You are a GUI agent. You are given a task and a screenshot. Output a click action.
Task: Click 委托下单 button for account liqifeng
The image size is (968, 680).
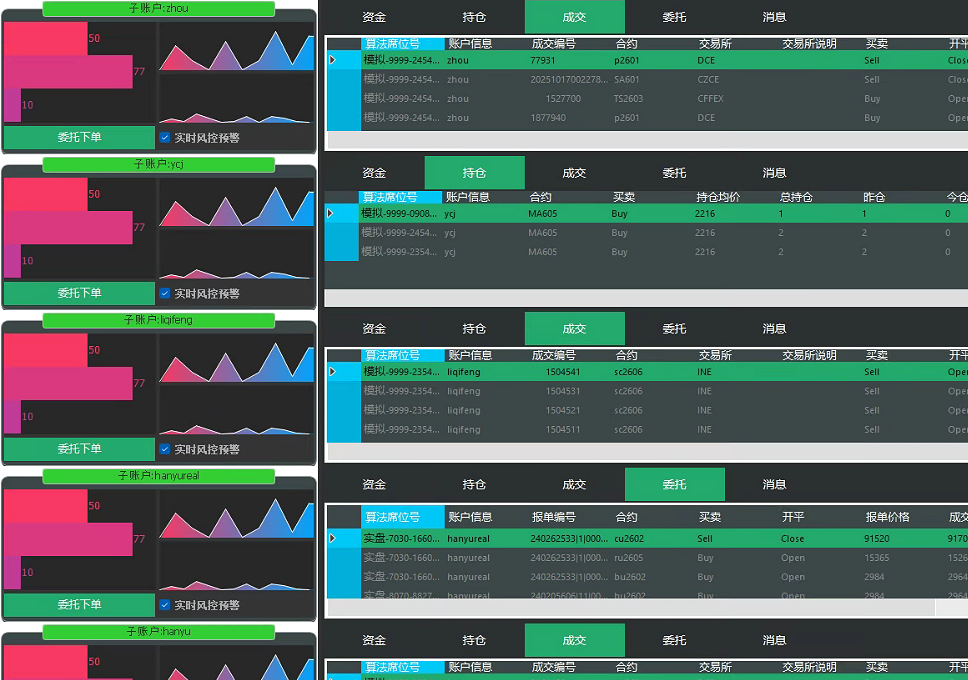[x=79, y=449]
